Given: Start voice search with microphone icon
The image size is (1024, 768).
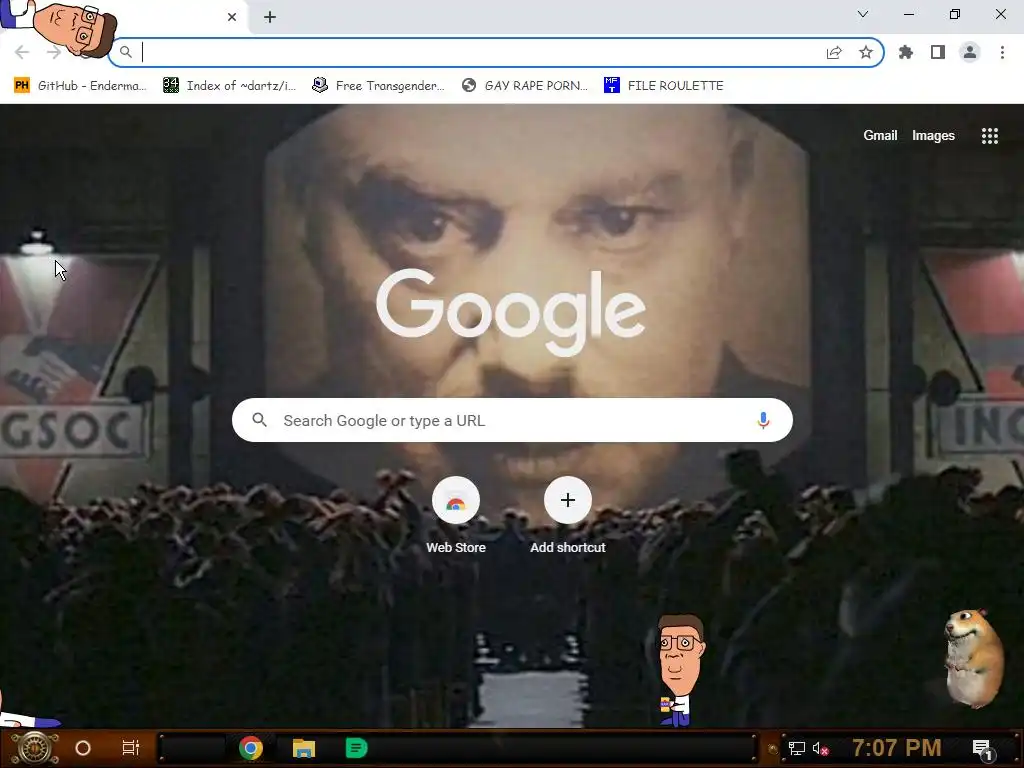Looking at the screenshot, I should [763, 420].
